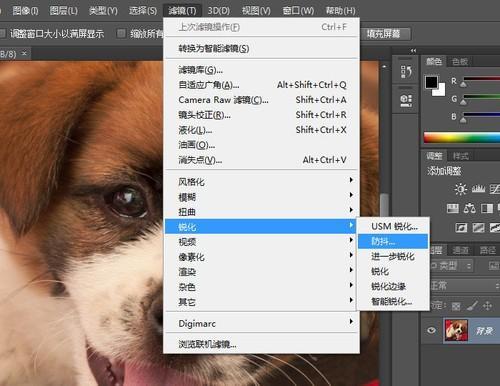Expand the Digimarc submenu arrow
Viewport: 500px width, 386px height.
tap(351, 321)
